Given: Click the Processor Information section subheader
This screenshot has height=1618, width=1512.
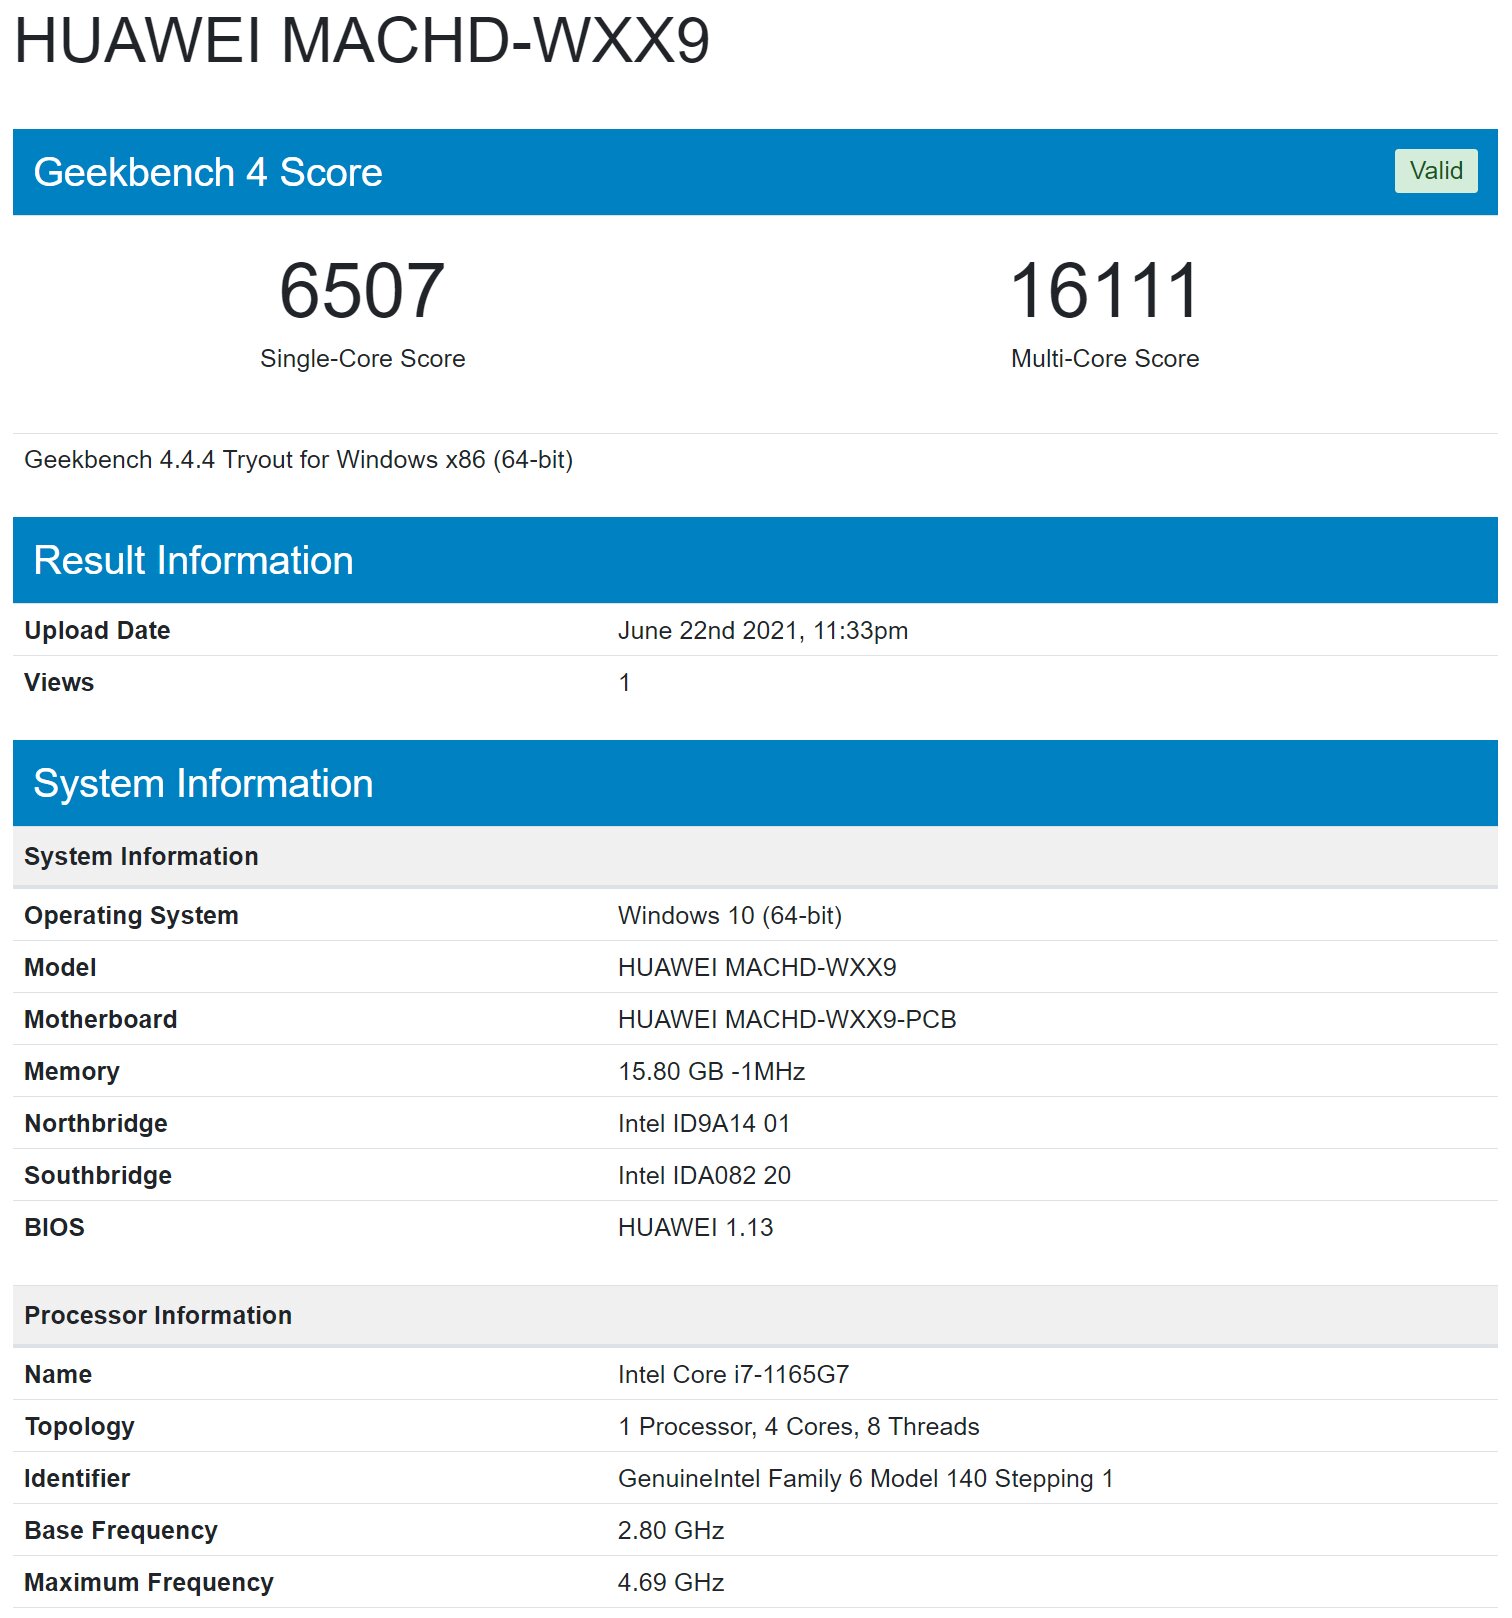Looking at the screenshot, I should click(x=158, y=1316).
